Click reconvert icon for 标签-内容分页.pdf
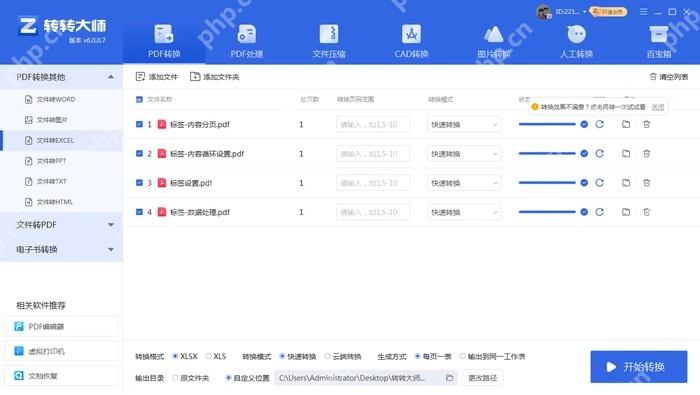700x395 pixels. [x=600, y=124]
